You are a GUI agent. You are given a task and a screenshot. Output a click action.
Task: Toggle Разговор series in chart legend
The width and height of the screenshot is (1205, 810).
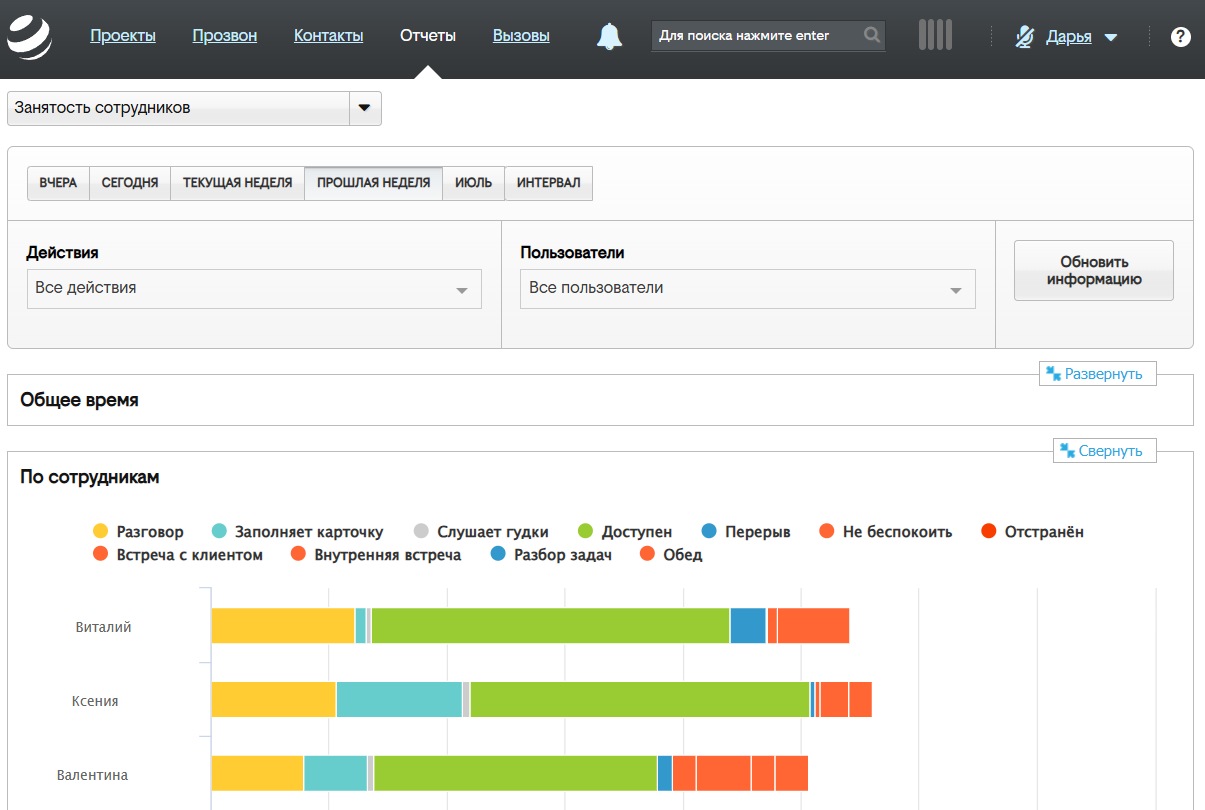(138, 532)
